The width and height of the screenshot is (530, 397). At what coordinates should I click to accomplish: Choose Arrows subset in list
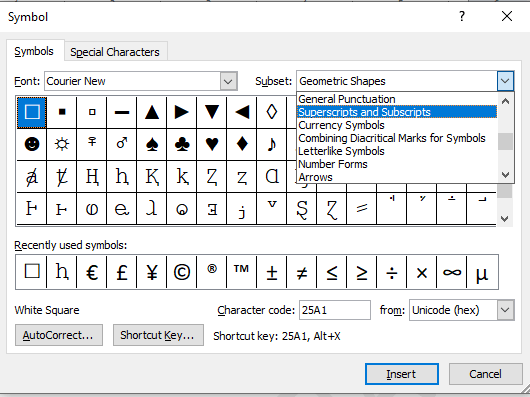point(397,177)
